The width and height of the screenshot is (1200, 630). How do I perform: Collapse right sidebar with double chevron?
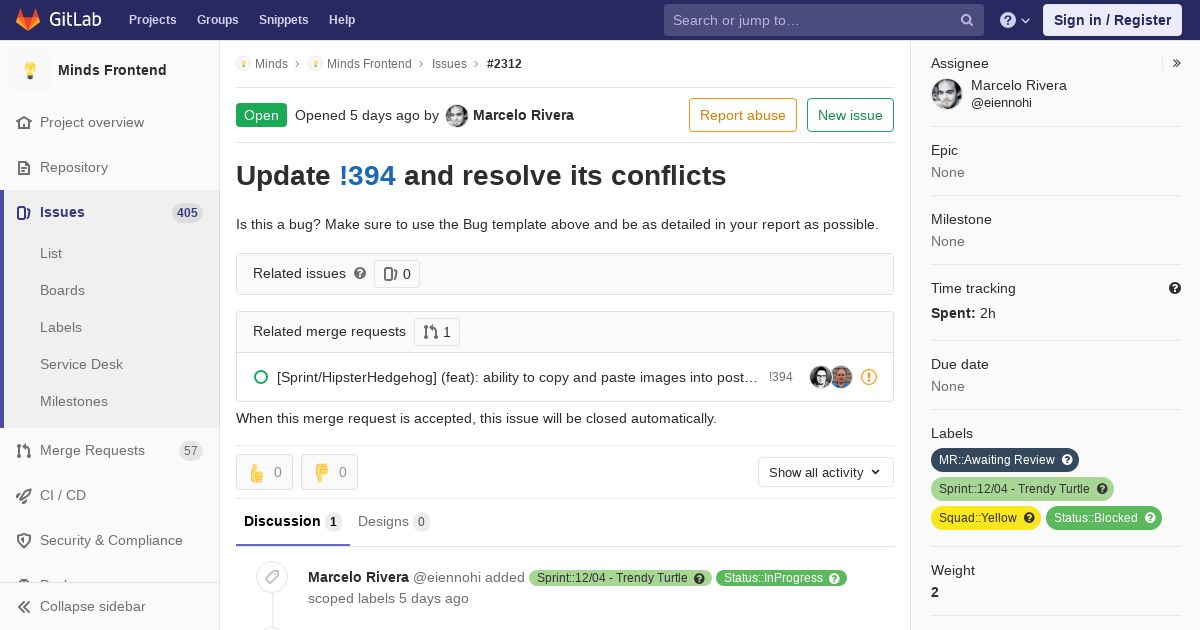click(1177, 63)
